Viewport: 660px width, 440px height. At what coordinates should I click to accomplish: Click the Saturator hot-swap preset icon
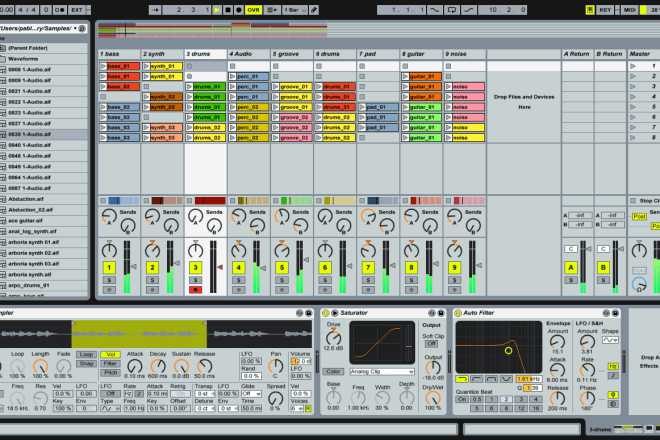tap(431, 313)
